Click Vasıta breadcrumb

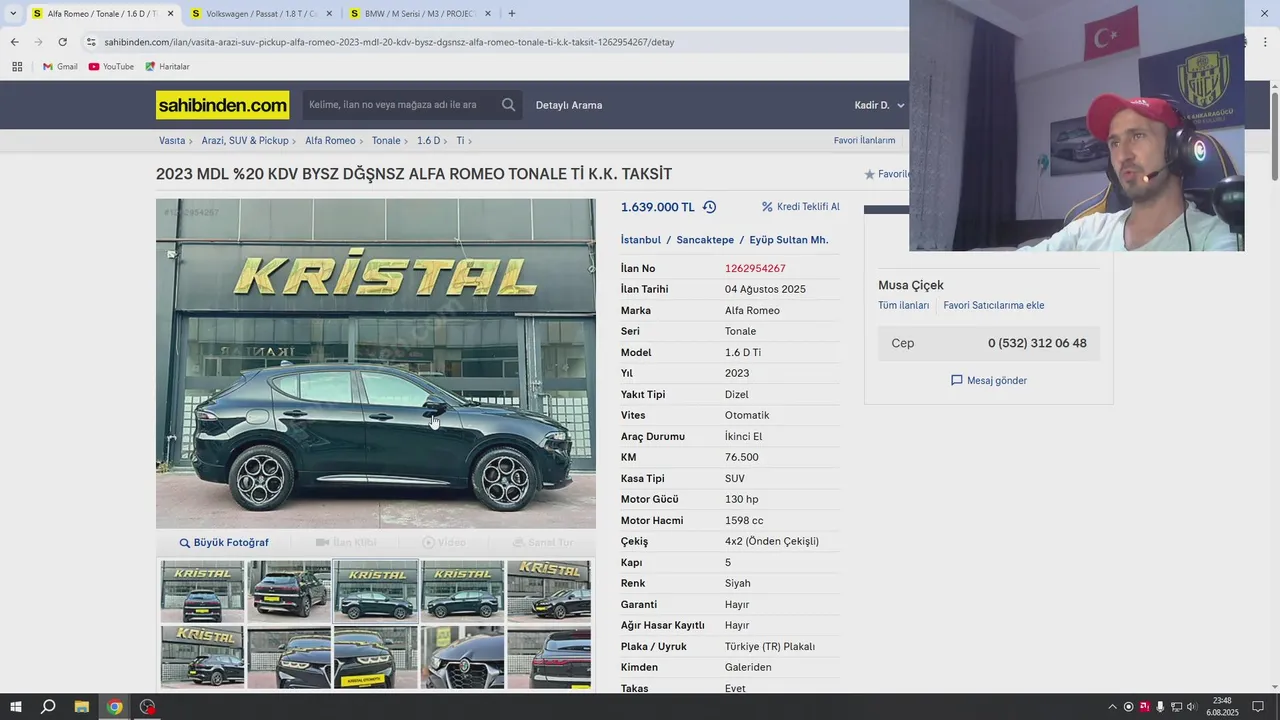[172, 141]
